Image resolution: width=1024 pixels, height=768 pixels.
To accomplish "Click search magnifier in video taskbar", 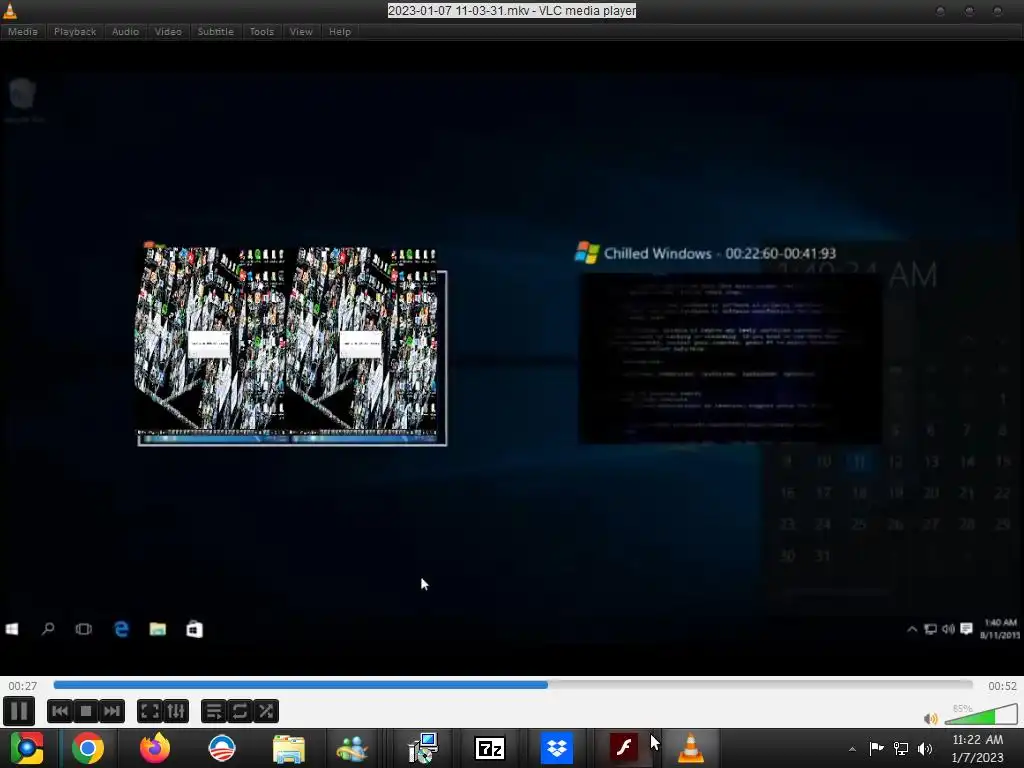I will (48, 629).
